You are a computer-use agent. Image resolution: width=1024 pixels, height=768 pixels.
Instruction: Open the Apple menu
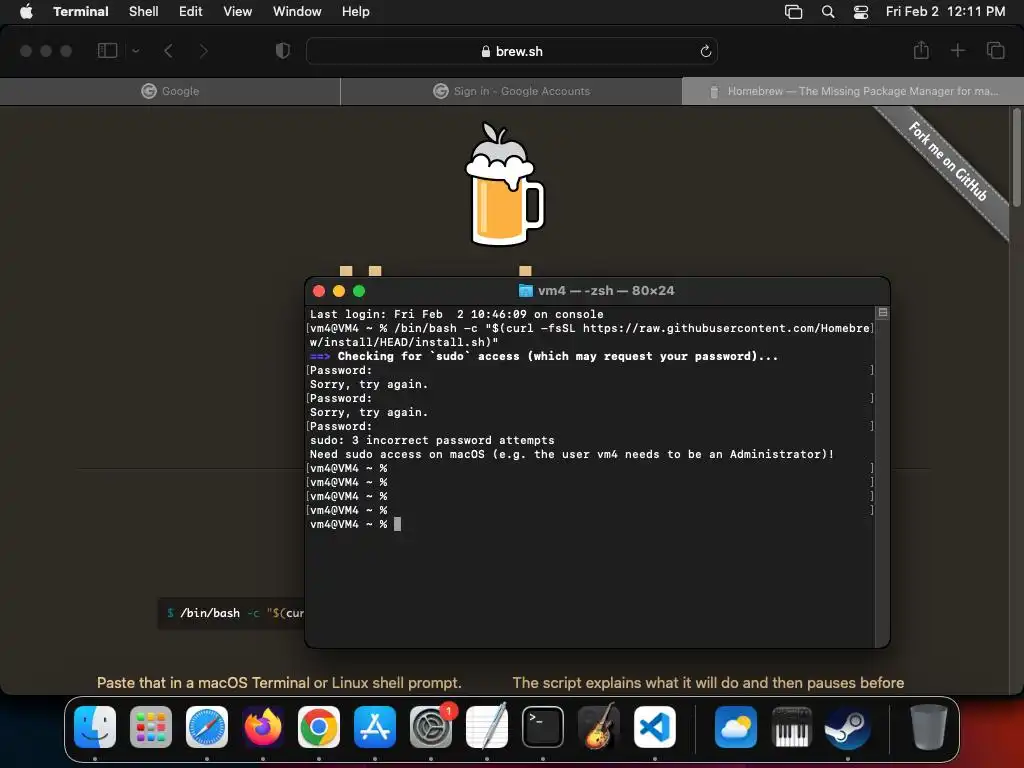coord(26,11)
